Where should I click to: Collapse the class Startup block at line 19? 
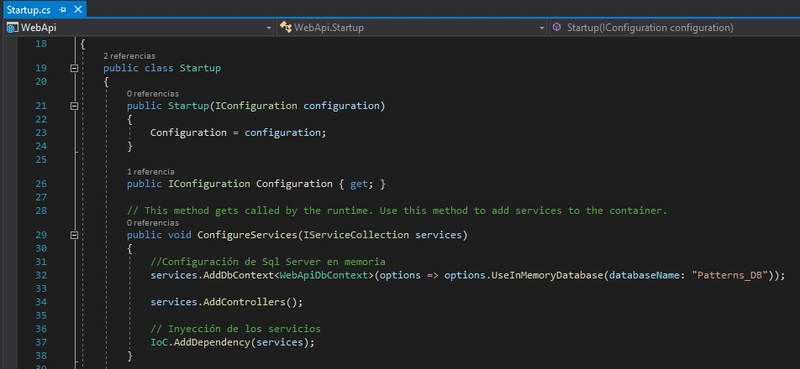click(74, 68)
